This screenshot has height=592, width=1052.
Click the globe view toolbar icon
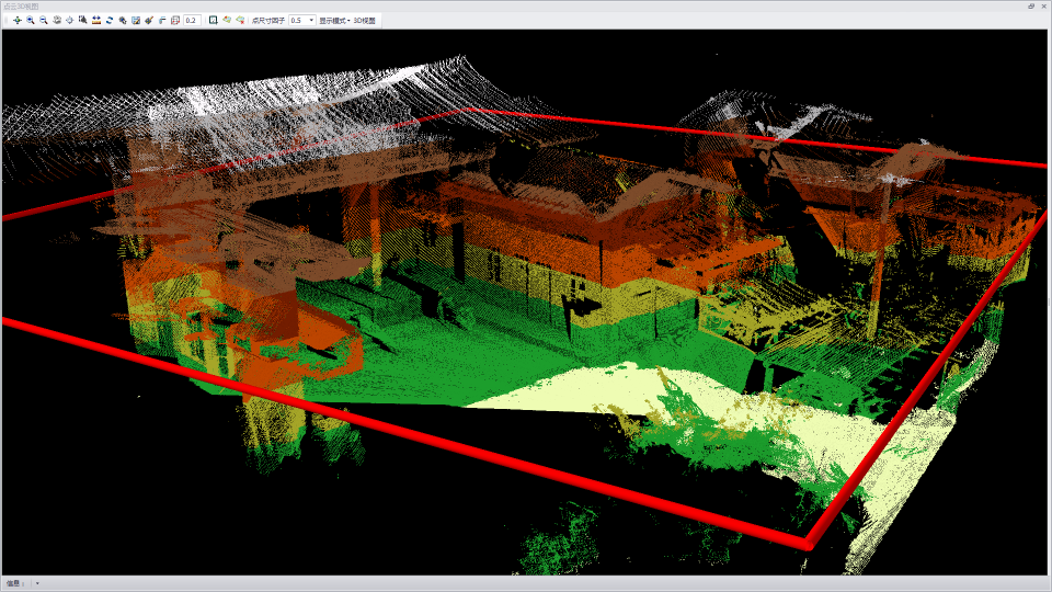point(57,20)
